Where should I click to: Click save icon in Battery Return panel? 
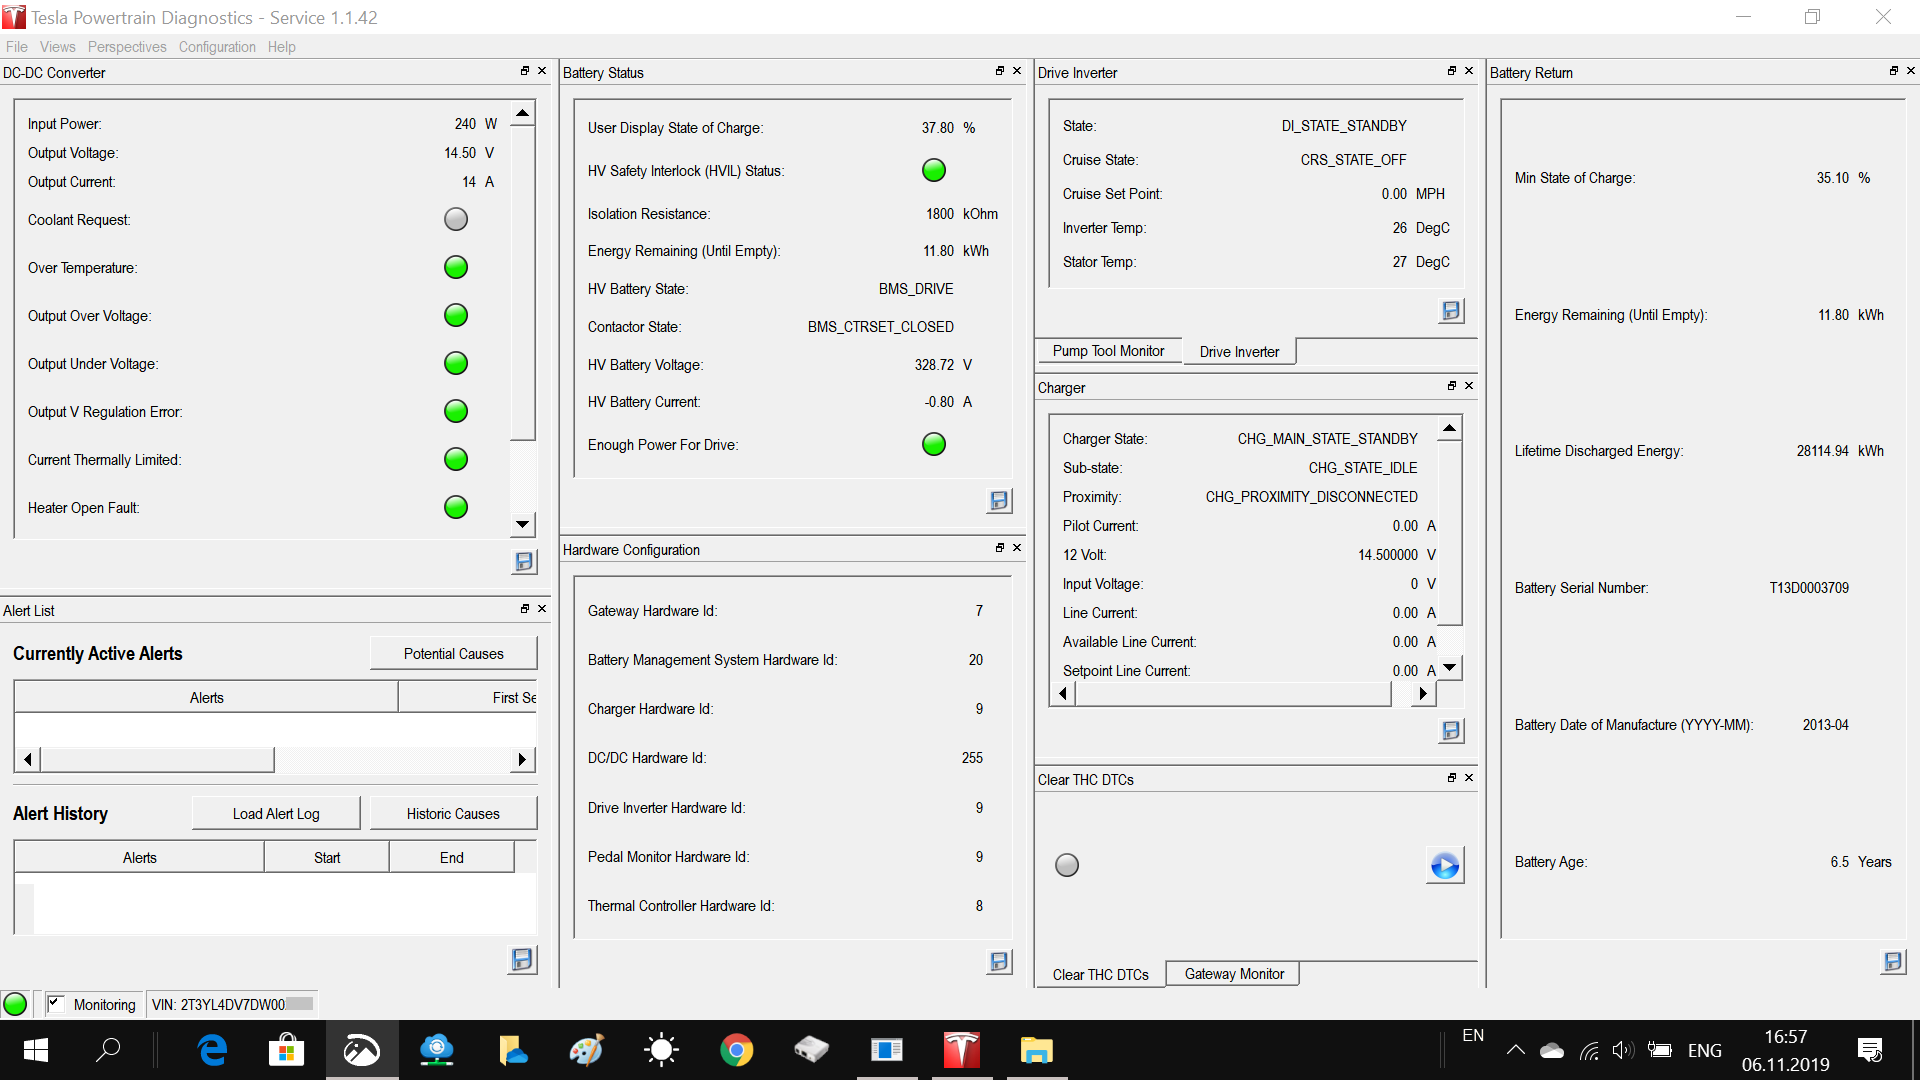pos(1893,962)
